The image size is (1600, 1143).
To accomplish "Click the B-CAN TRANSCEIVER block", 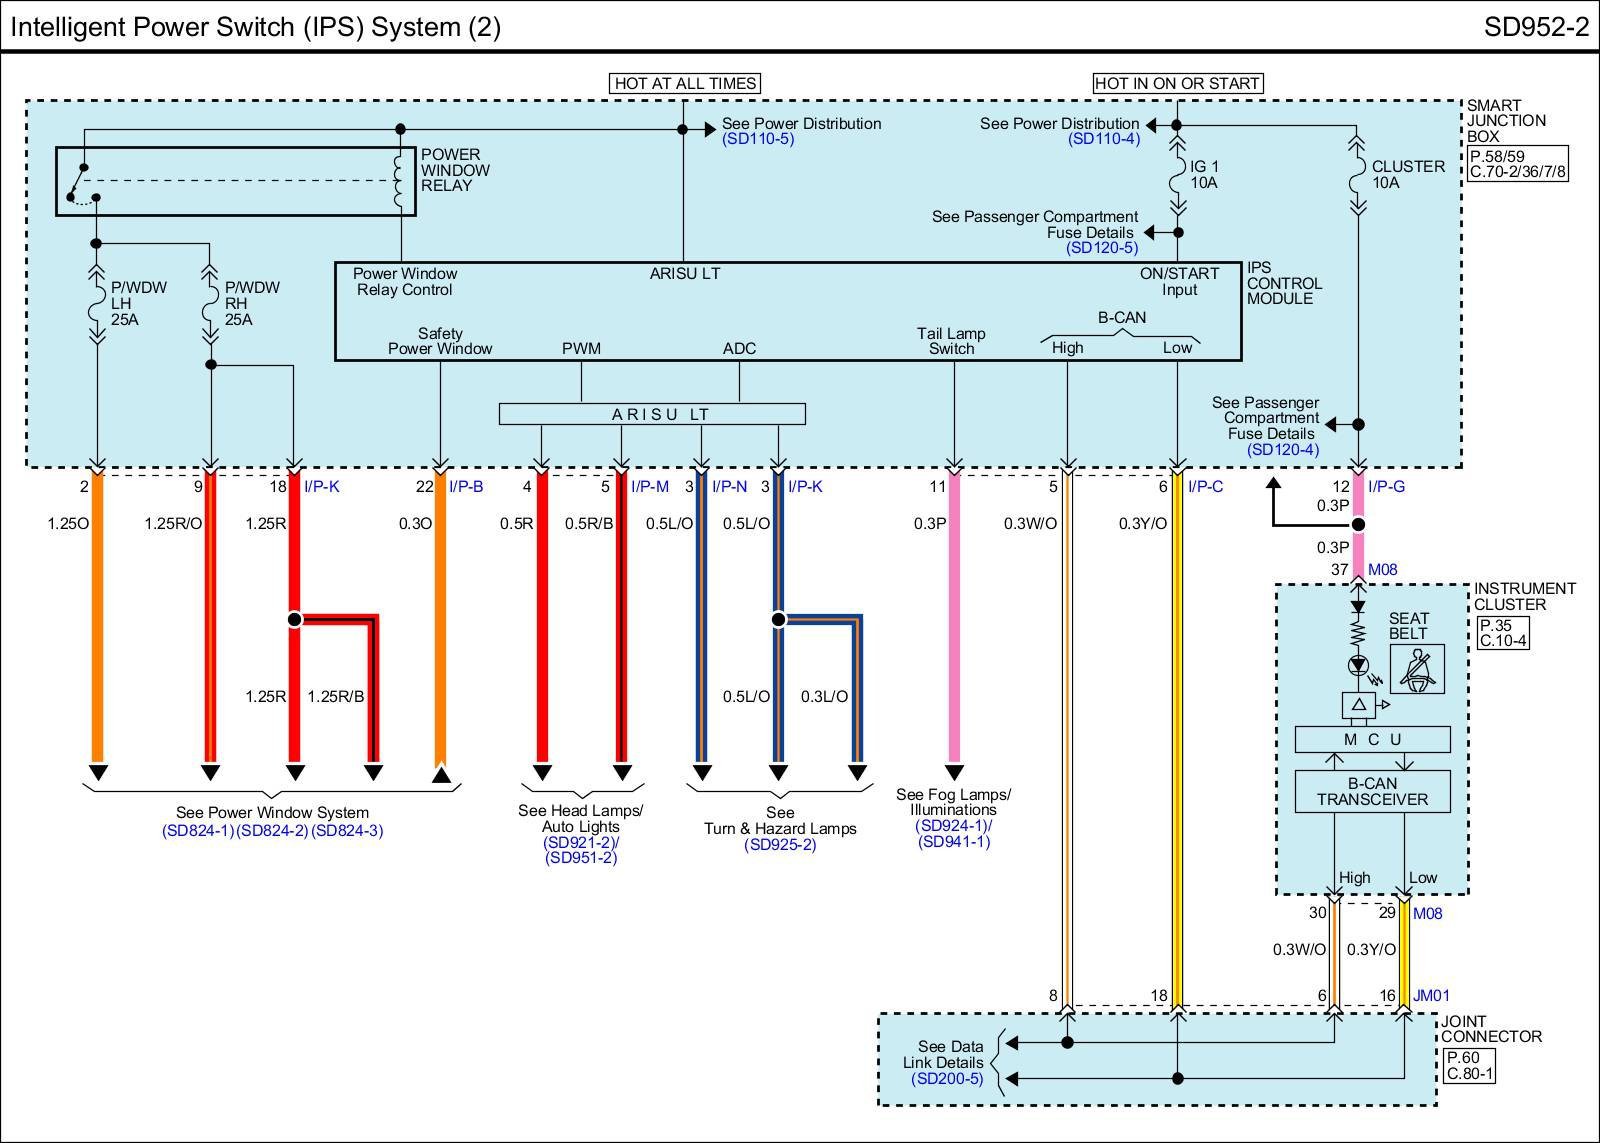I will coord(1372,791).
